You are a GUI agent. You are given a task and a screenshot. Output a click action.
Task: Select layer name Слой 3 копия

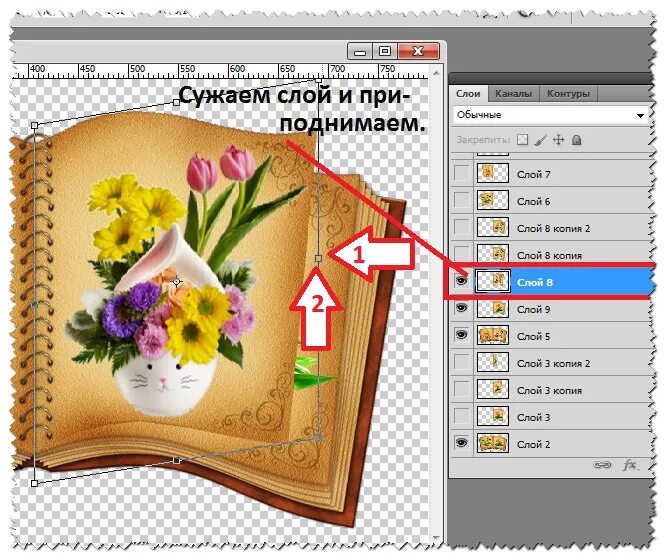point(549,390)
